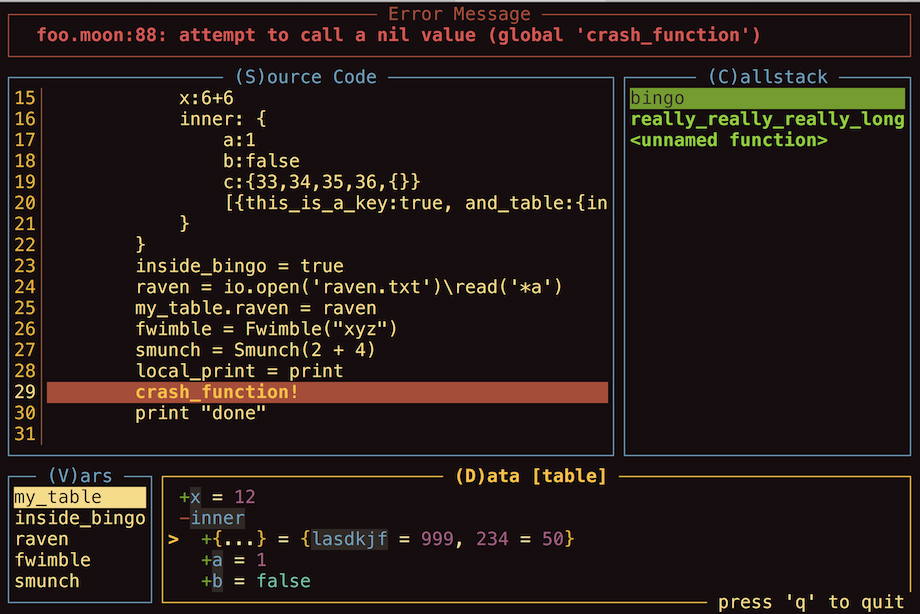The height and width of the screenshot is (614, 920).
Task: Select the really_really_really_long stack frame
Action: point(767,119)
